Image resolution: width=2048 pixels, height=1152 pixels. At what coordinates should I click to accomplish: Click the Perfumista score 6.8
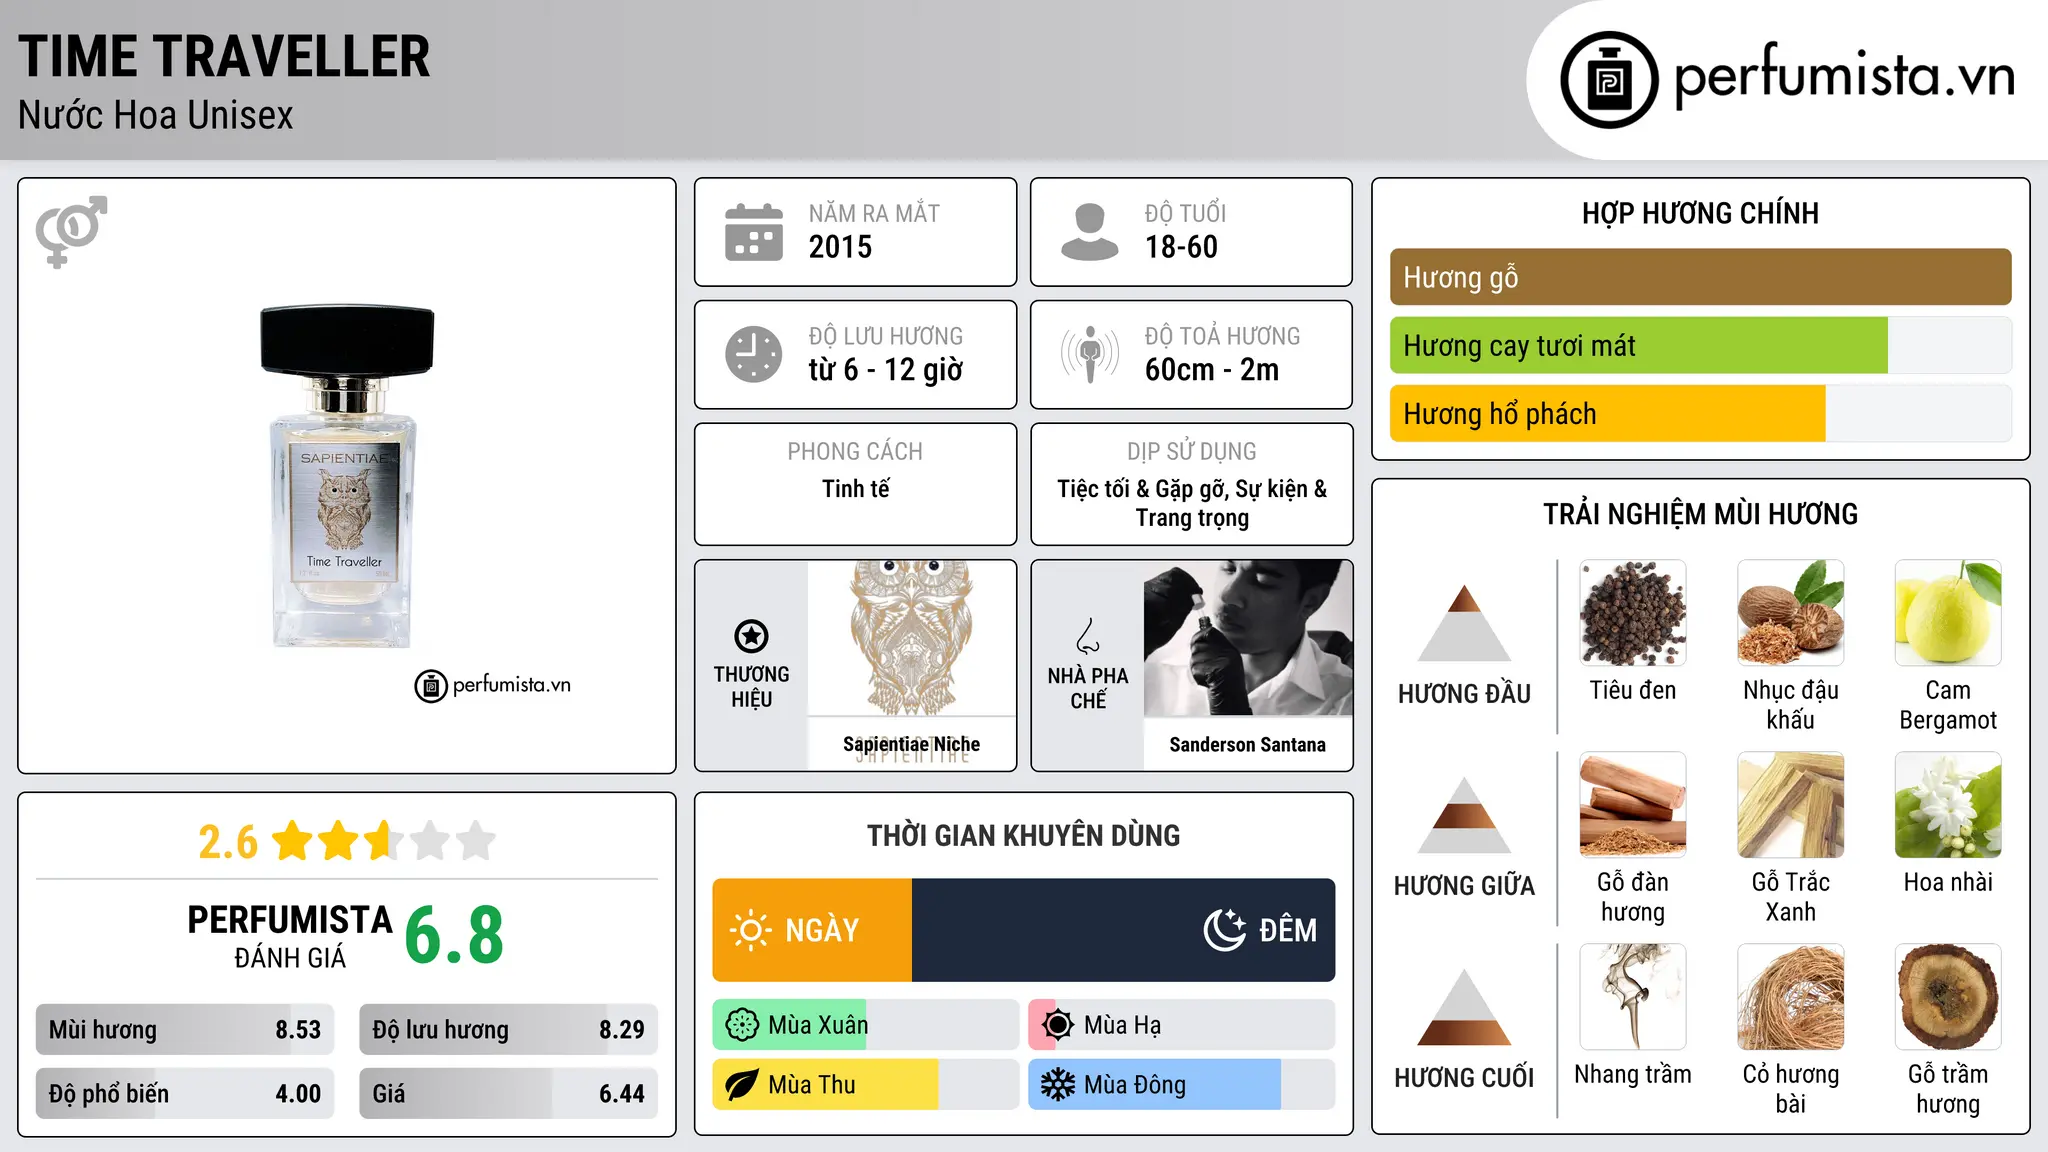pyautogui.click(x=454, y=936)
